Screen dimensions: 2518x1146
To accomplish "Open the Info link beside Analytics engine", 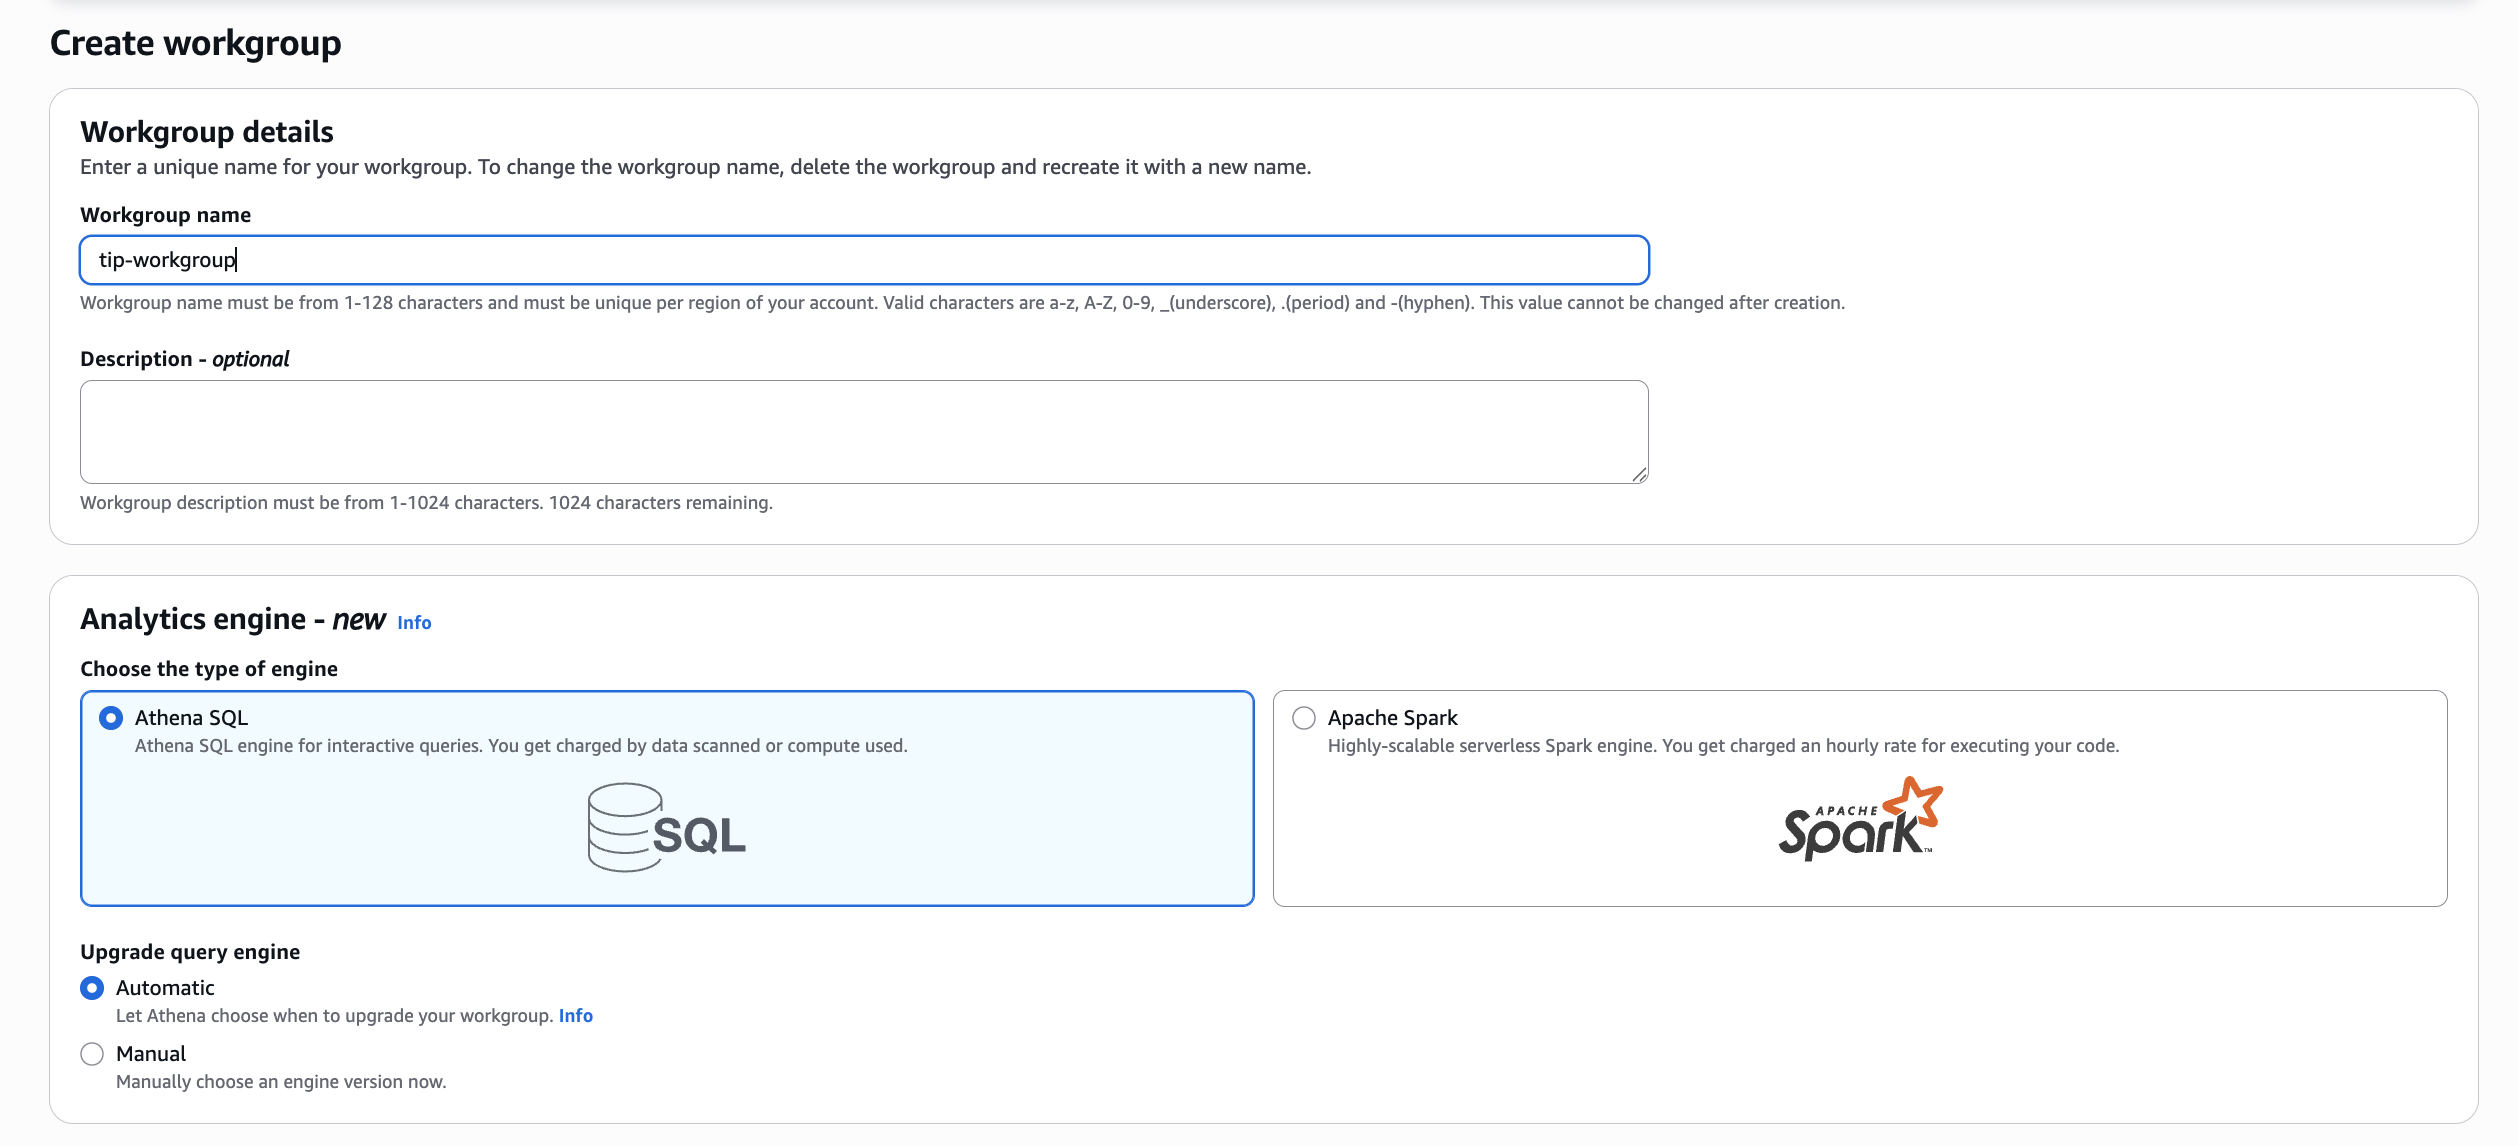I will point(414,622).
